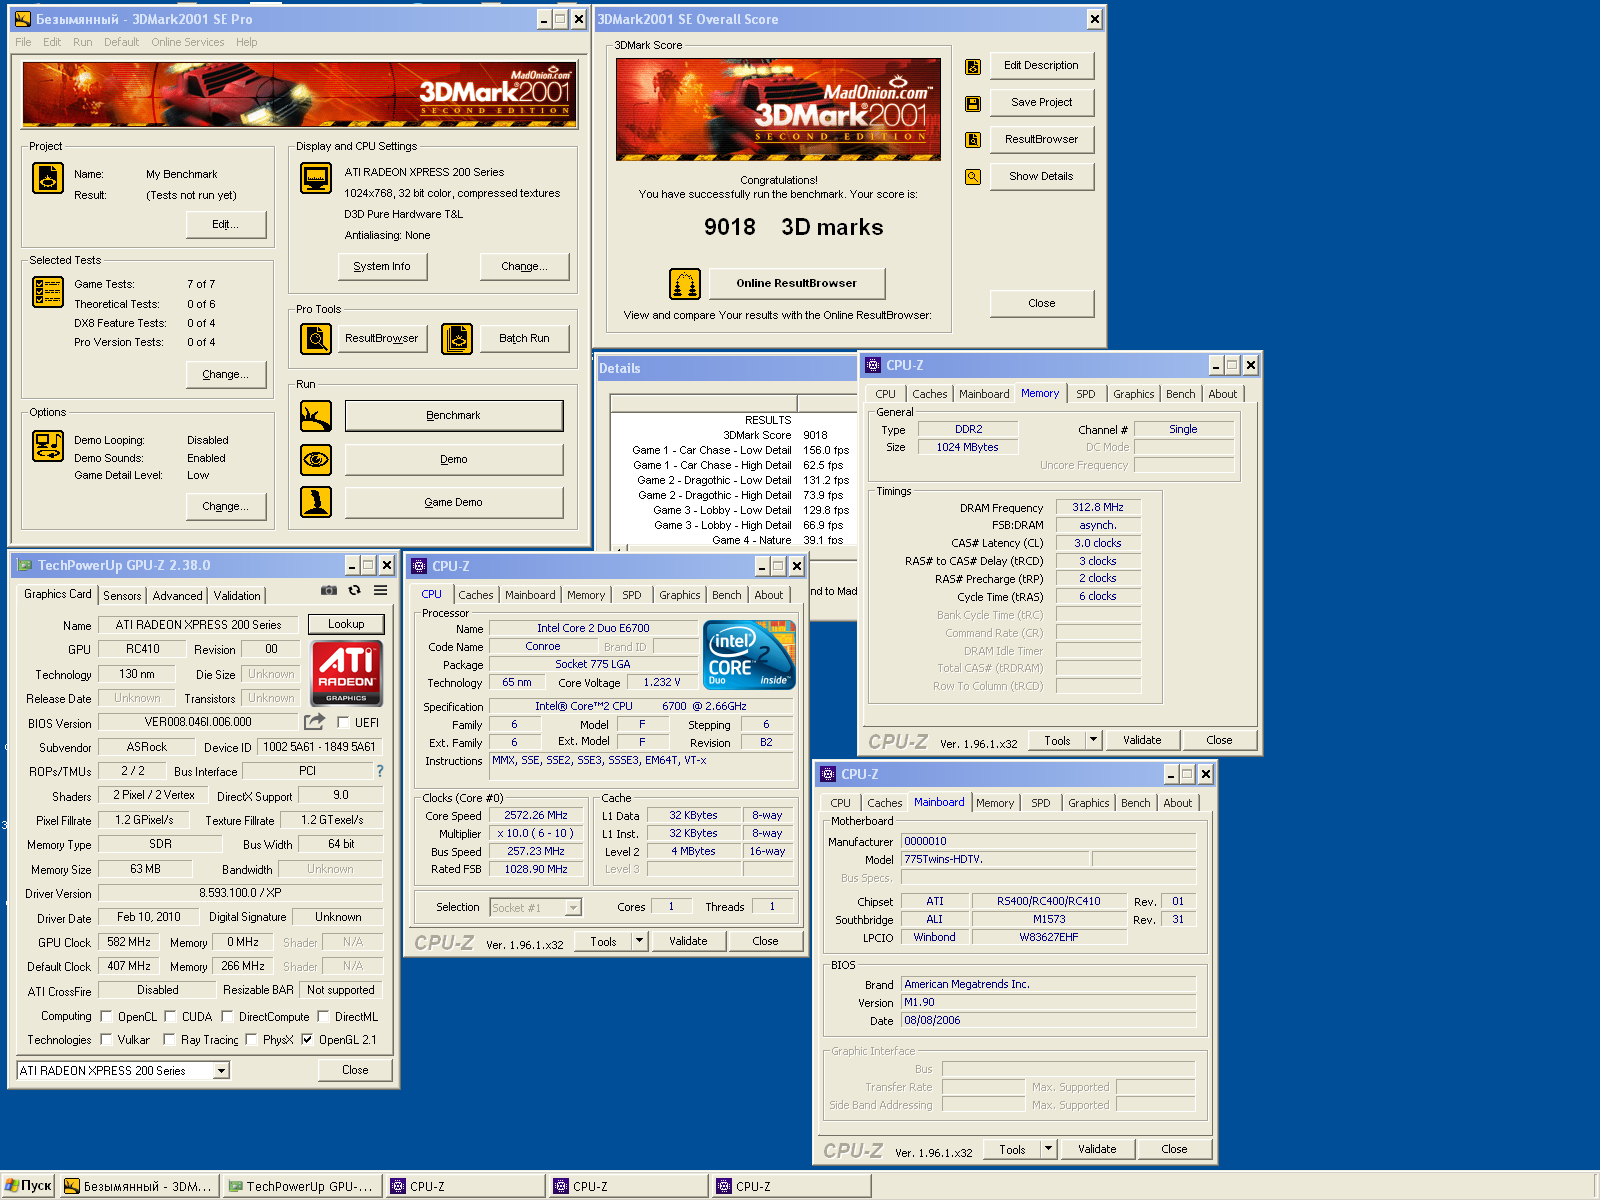Screen dimensions: 1600x1200
Task: Click the Change button in Selected Tests
Action: click(x=226, y=374)
